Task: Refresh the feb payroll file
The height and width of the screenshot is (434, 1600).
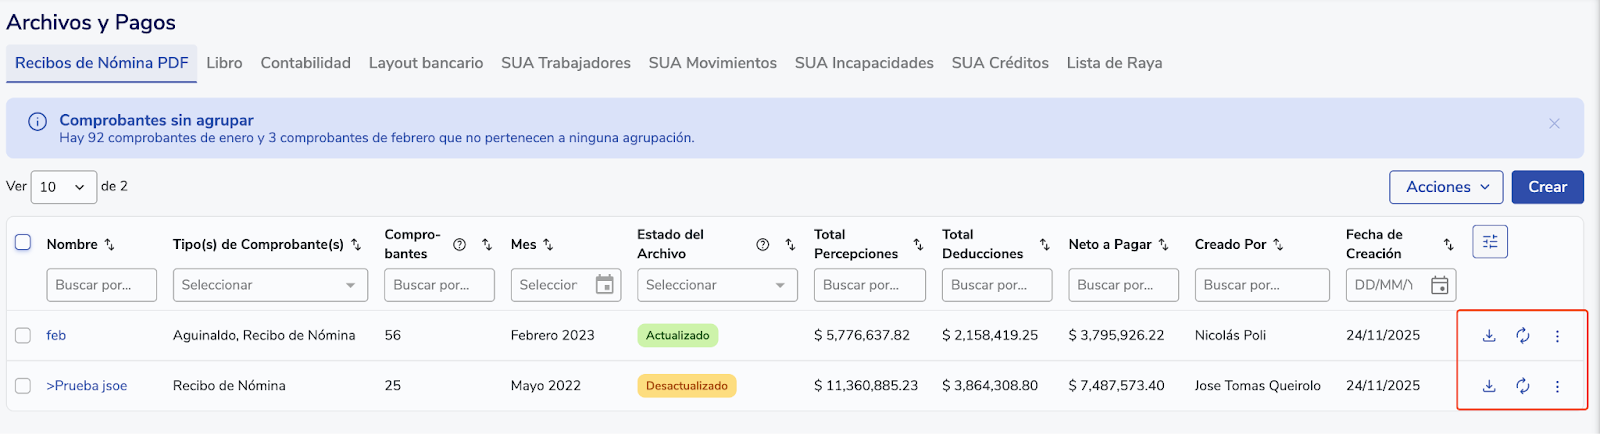Action: click(1523, 336)
